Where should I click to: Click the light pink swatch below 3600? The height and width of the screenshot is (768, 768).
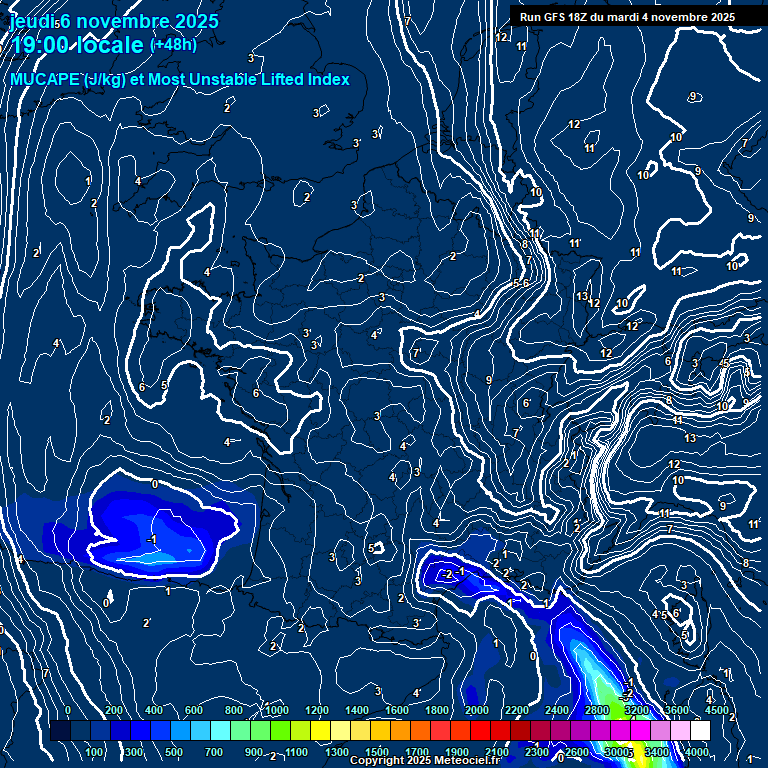point(680,730)
